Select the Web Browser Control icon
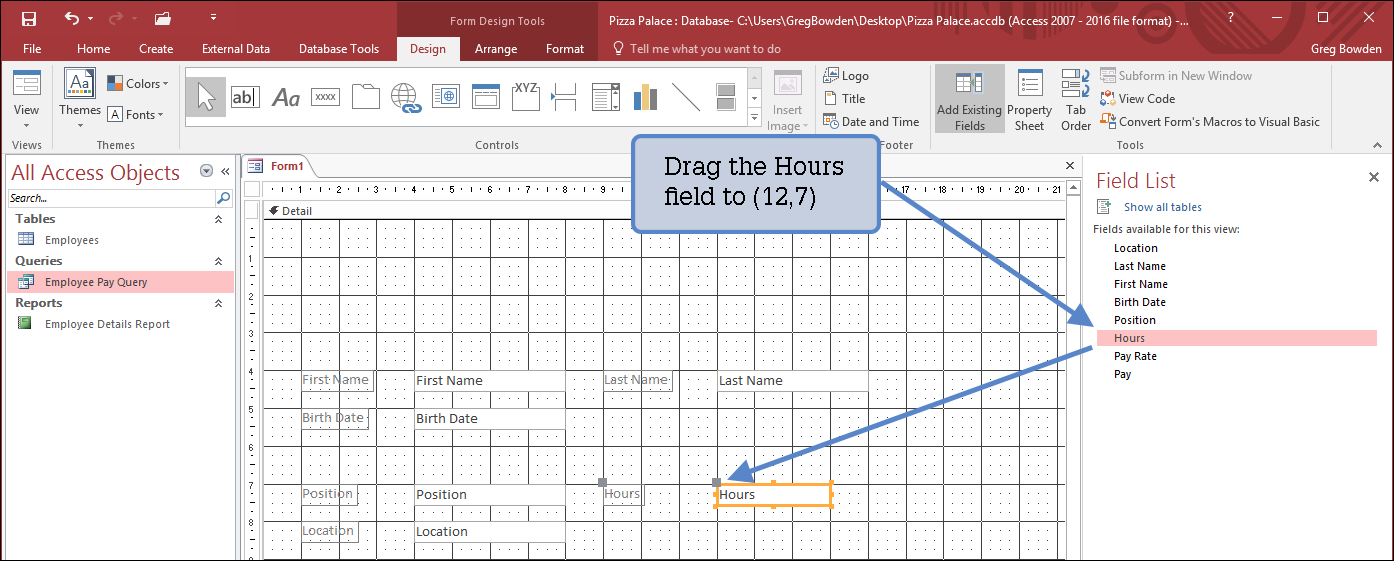This screenshot has width=1394, height=561. tap(444, 97)
